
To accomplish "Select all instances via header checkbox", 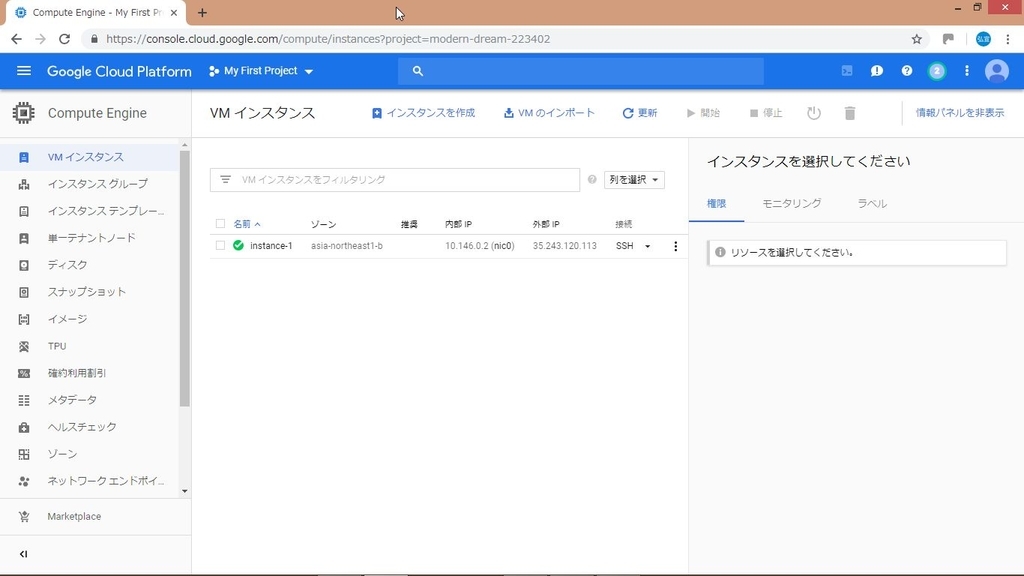I will click(x=220, y=223).
